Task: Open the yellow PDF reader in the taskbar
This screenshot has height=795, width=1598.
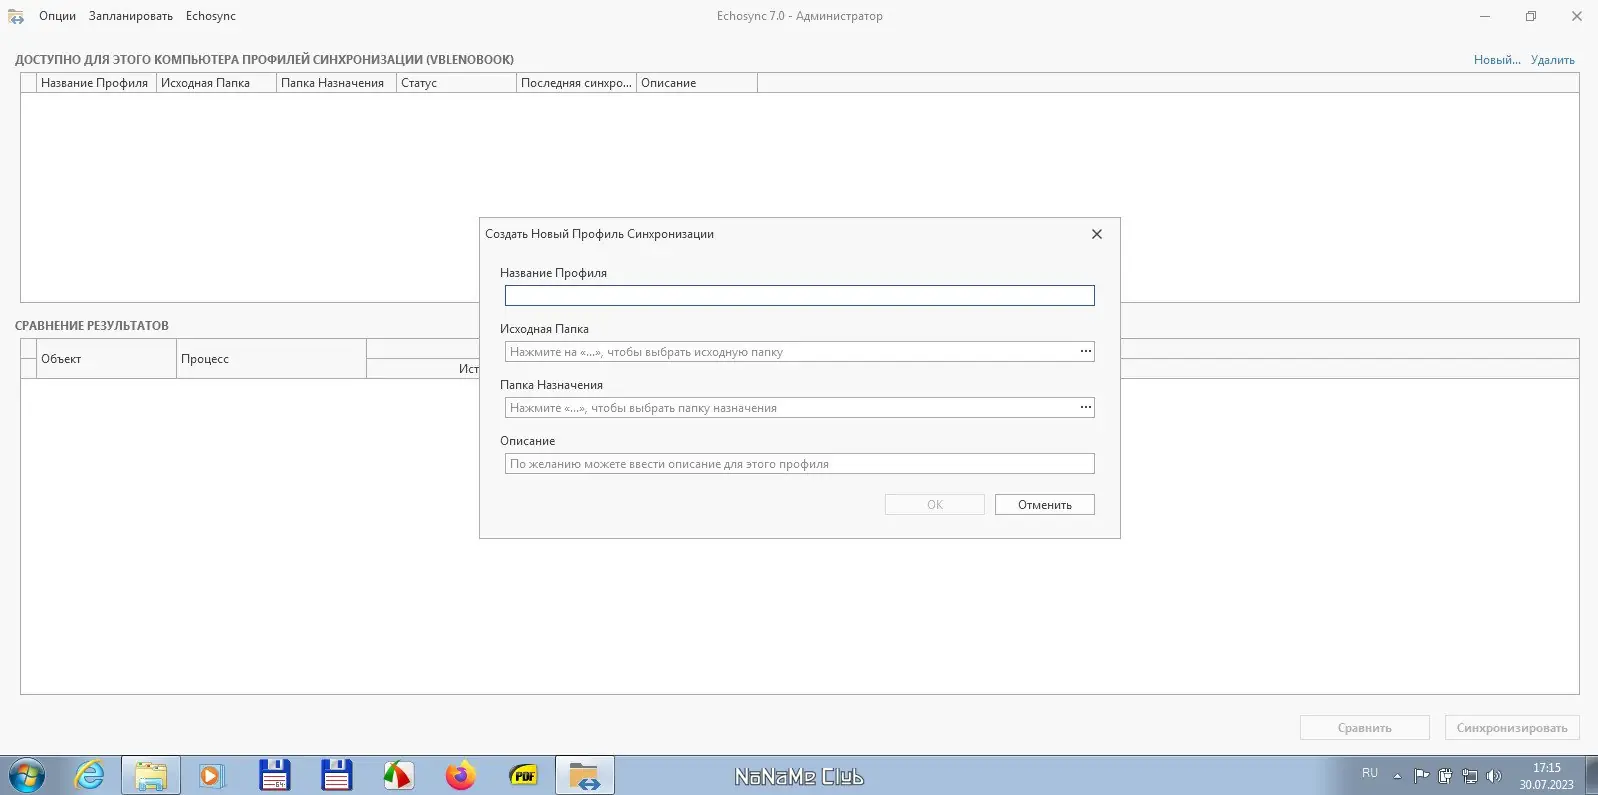Action: 523,776
